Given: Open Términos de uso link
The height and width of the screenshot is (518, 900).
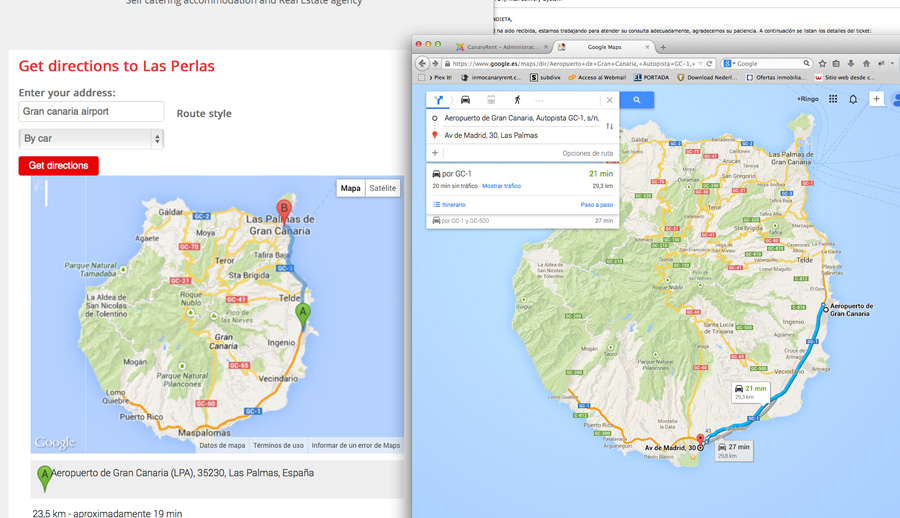Looking at the screenshot, I should [278, 445].
